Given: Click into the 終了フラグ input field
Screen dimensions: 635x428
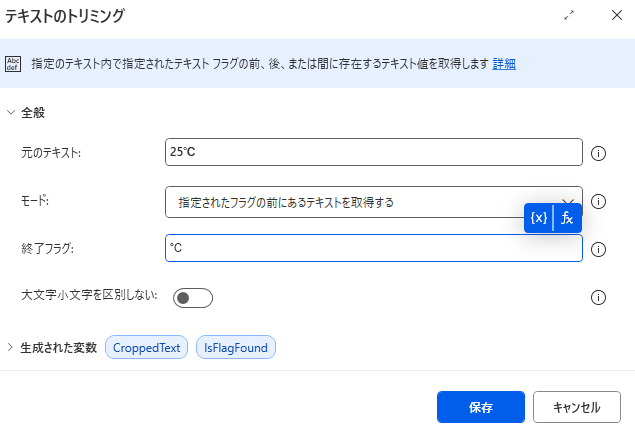Looking at the screenshot, I should pyautogui.click(x=373, y=248).
